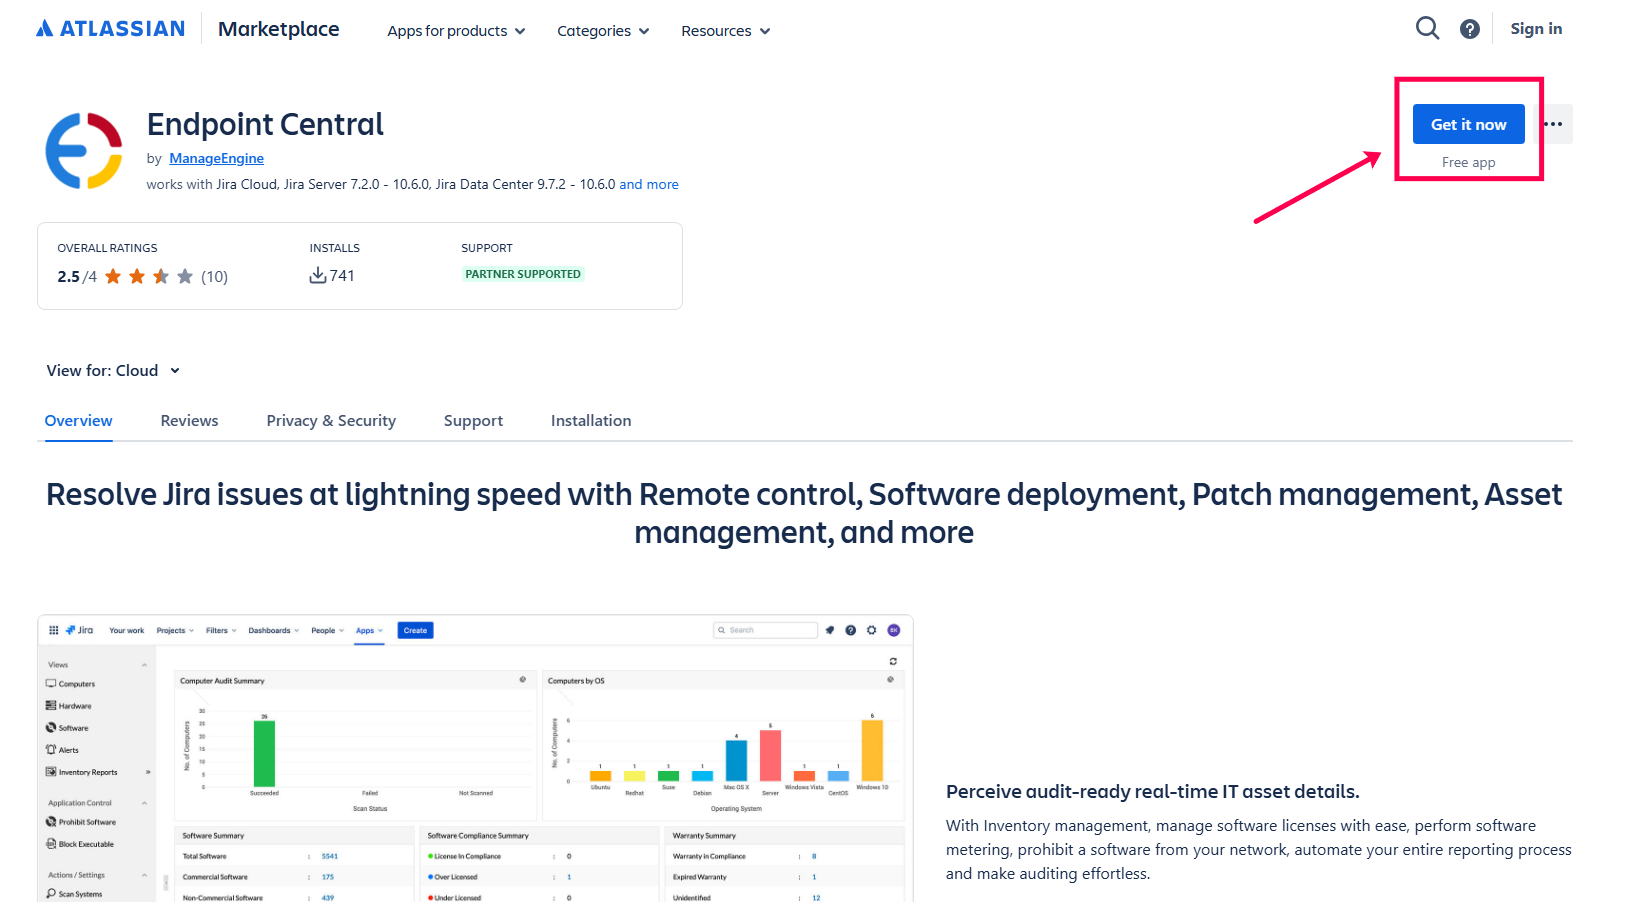Click the Apps menu in Jira screenshot
Viewport: 1644px width, 902px height.
[x=369, y=631]
